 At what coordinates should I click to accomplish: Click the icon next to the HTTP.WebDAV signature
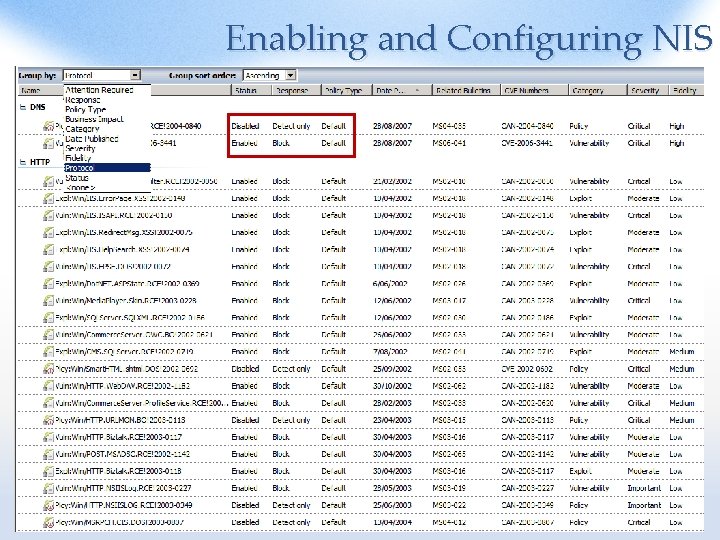click(48, 386)
